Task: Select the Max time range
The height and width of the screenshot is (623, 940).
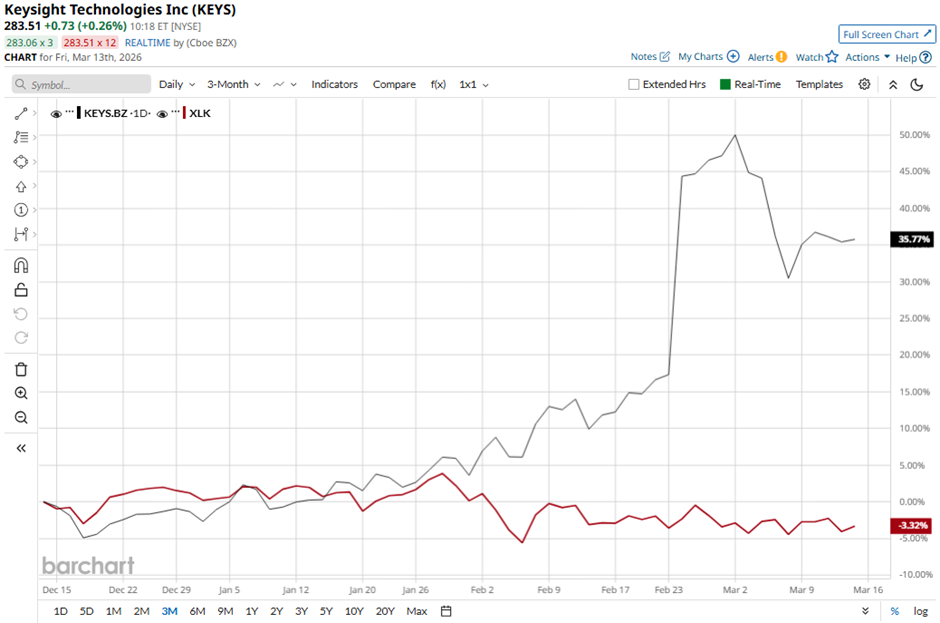Action: (x=417, y=611)
